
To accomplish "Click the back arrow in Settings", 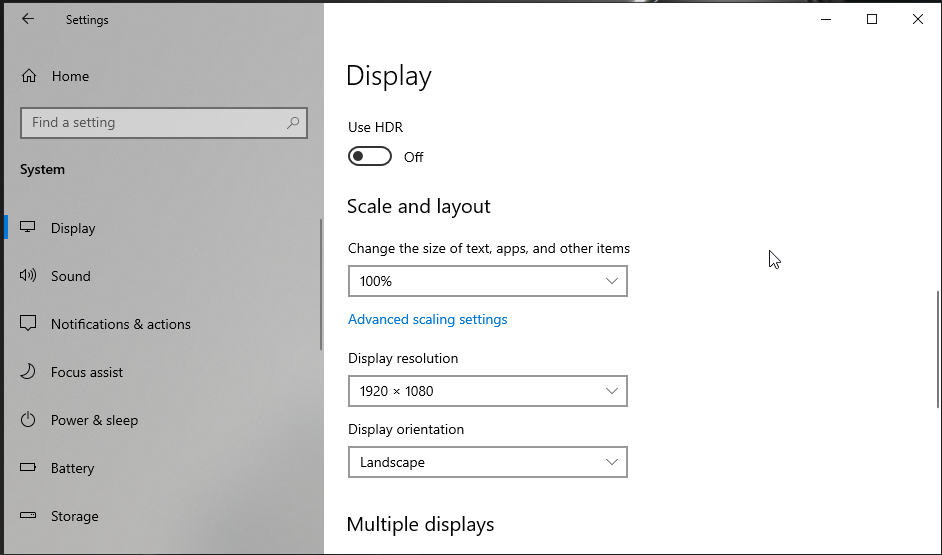I will 28,19.
